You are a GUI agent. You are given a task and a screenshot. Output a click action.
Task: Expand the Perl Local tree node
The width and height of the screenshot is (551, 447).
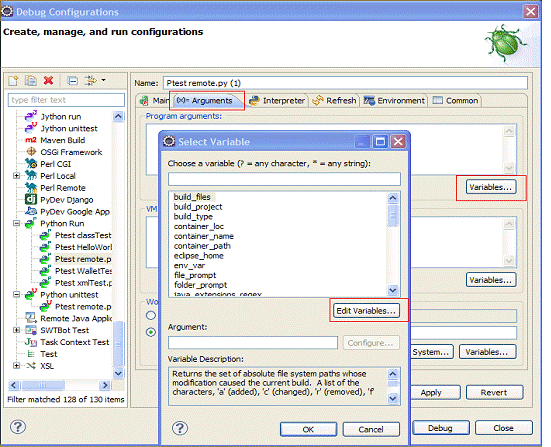16,176
